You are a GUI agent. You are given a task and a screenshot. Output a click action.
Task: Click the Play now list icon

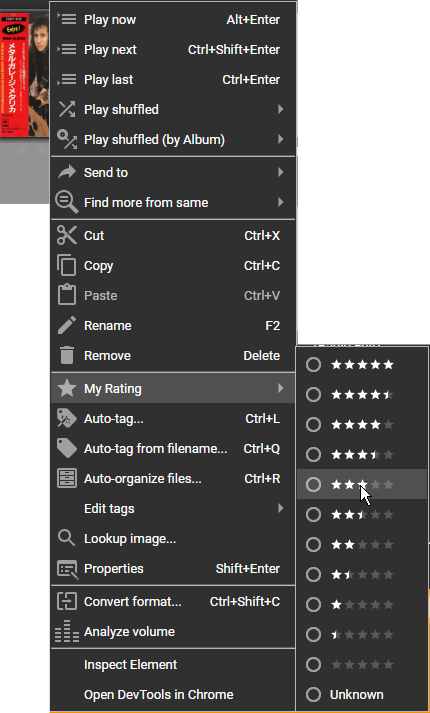[x=67, y=20]
